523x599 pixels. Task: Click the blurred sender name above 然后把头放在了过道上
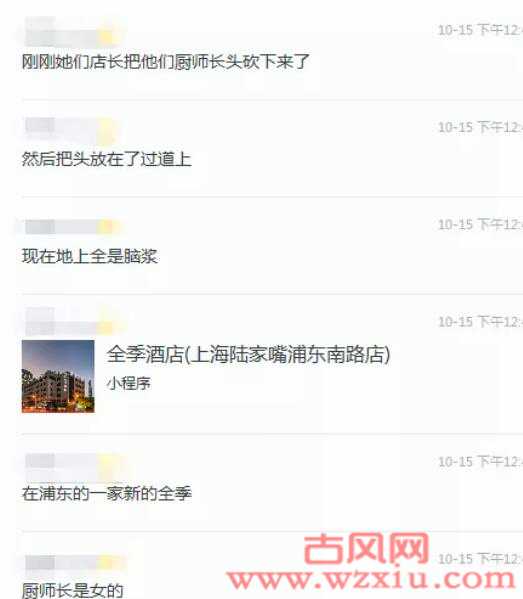pos(71,130)
